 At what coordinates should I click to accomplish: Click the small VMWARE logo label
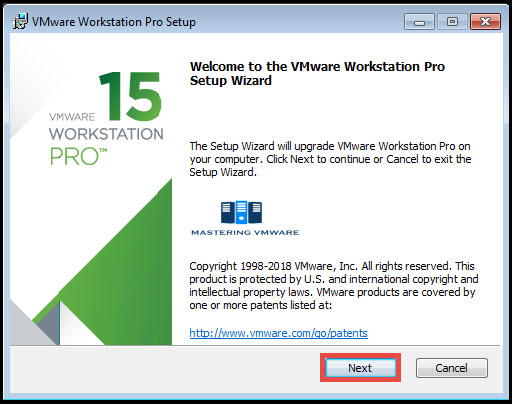[72, 117]
